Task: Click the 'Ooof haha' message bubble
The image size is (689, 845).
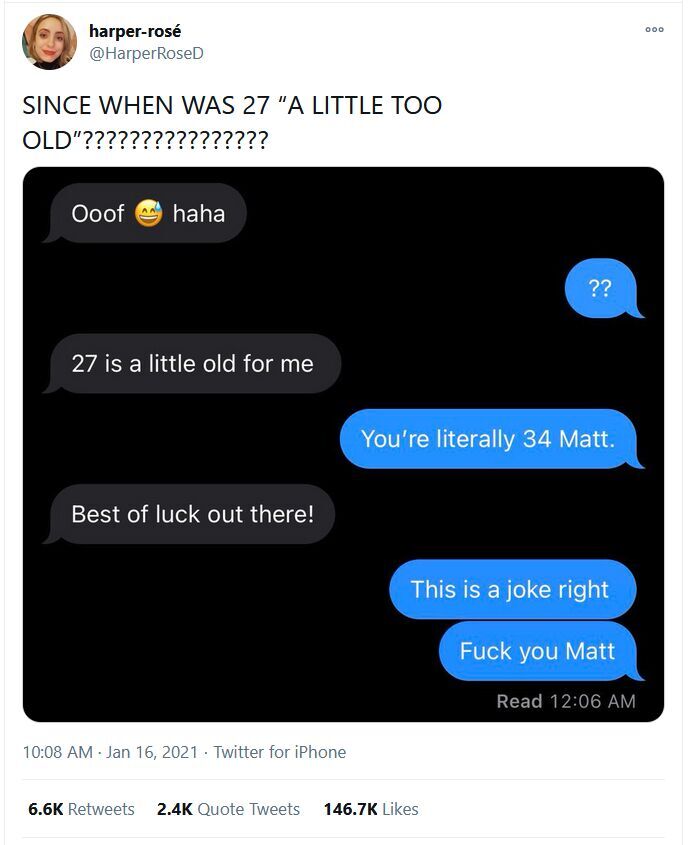Action: click(145, 213)
